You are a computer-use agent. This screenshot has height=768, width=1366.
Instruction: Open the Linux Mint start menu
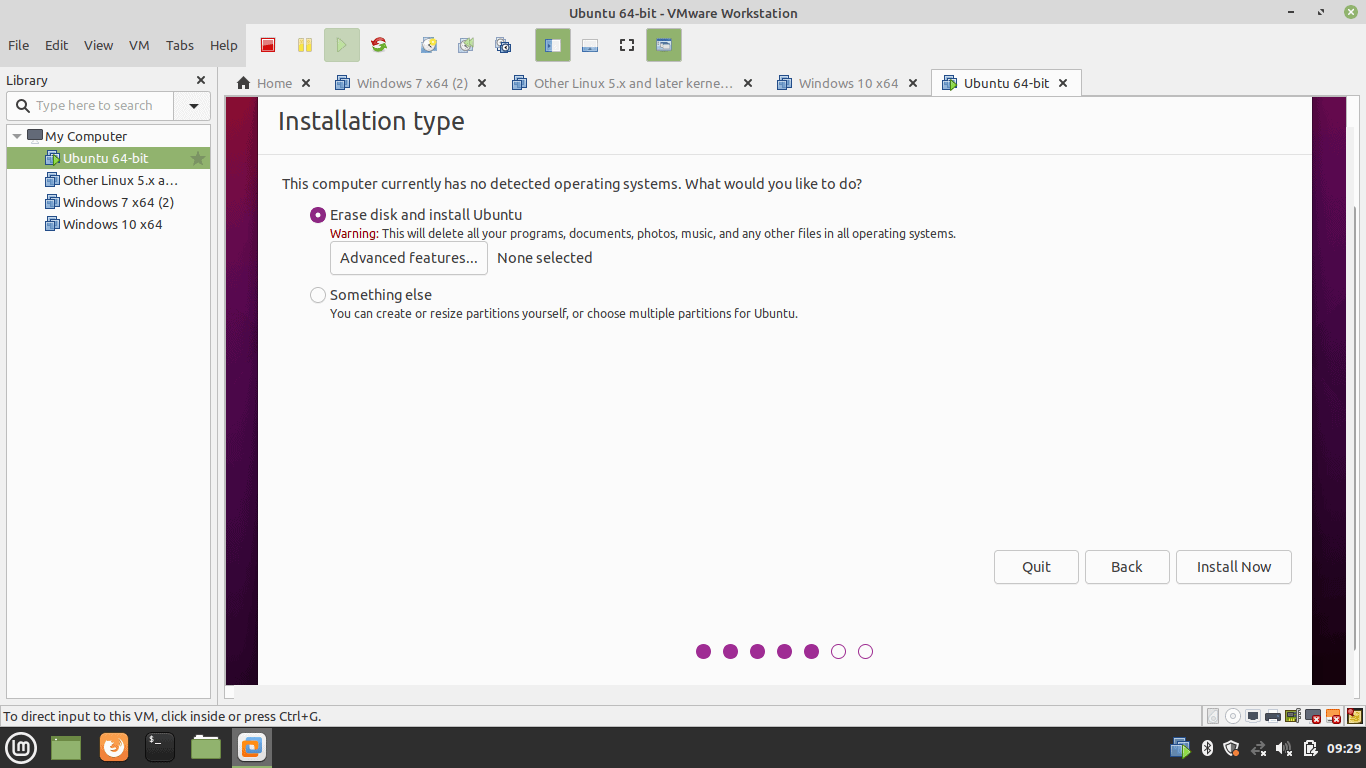click(x=22, y=747)
